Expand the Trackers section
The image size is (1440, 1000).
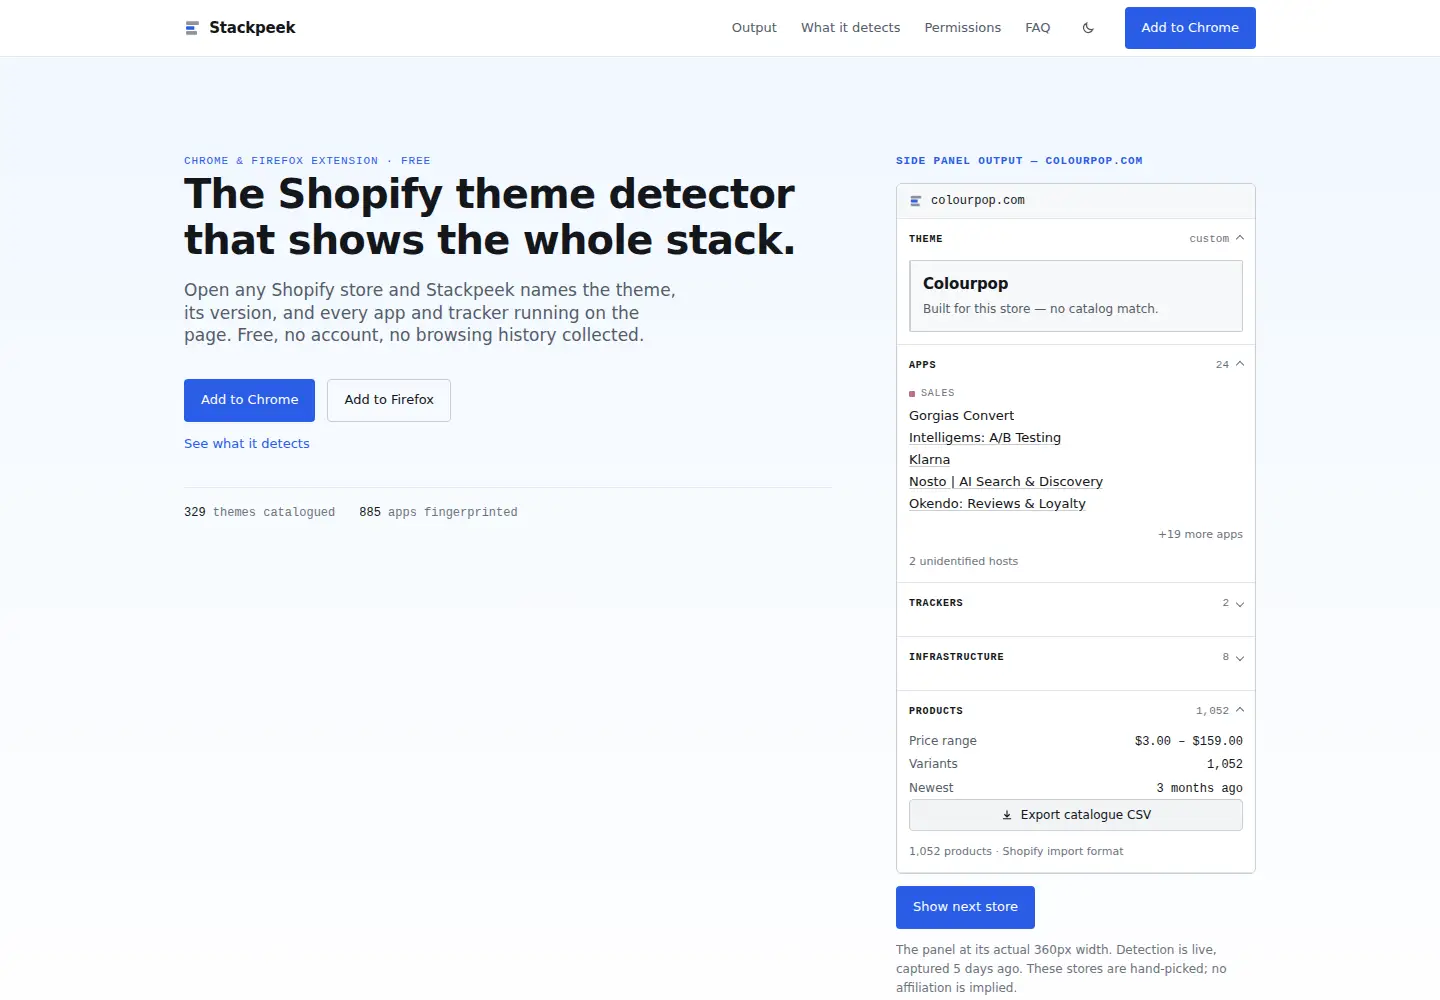click(x=1076, y=603)
